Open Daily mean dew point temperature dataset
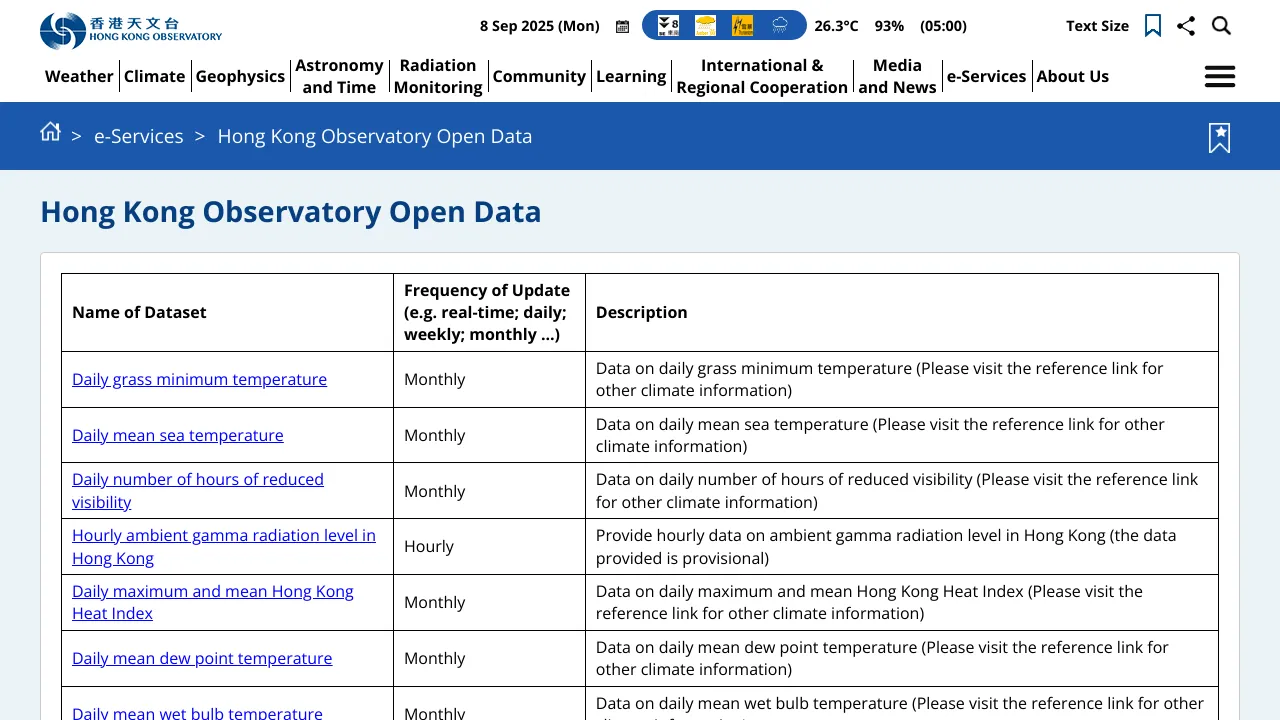 tap(202, 658)
